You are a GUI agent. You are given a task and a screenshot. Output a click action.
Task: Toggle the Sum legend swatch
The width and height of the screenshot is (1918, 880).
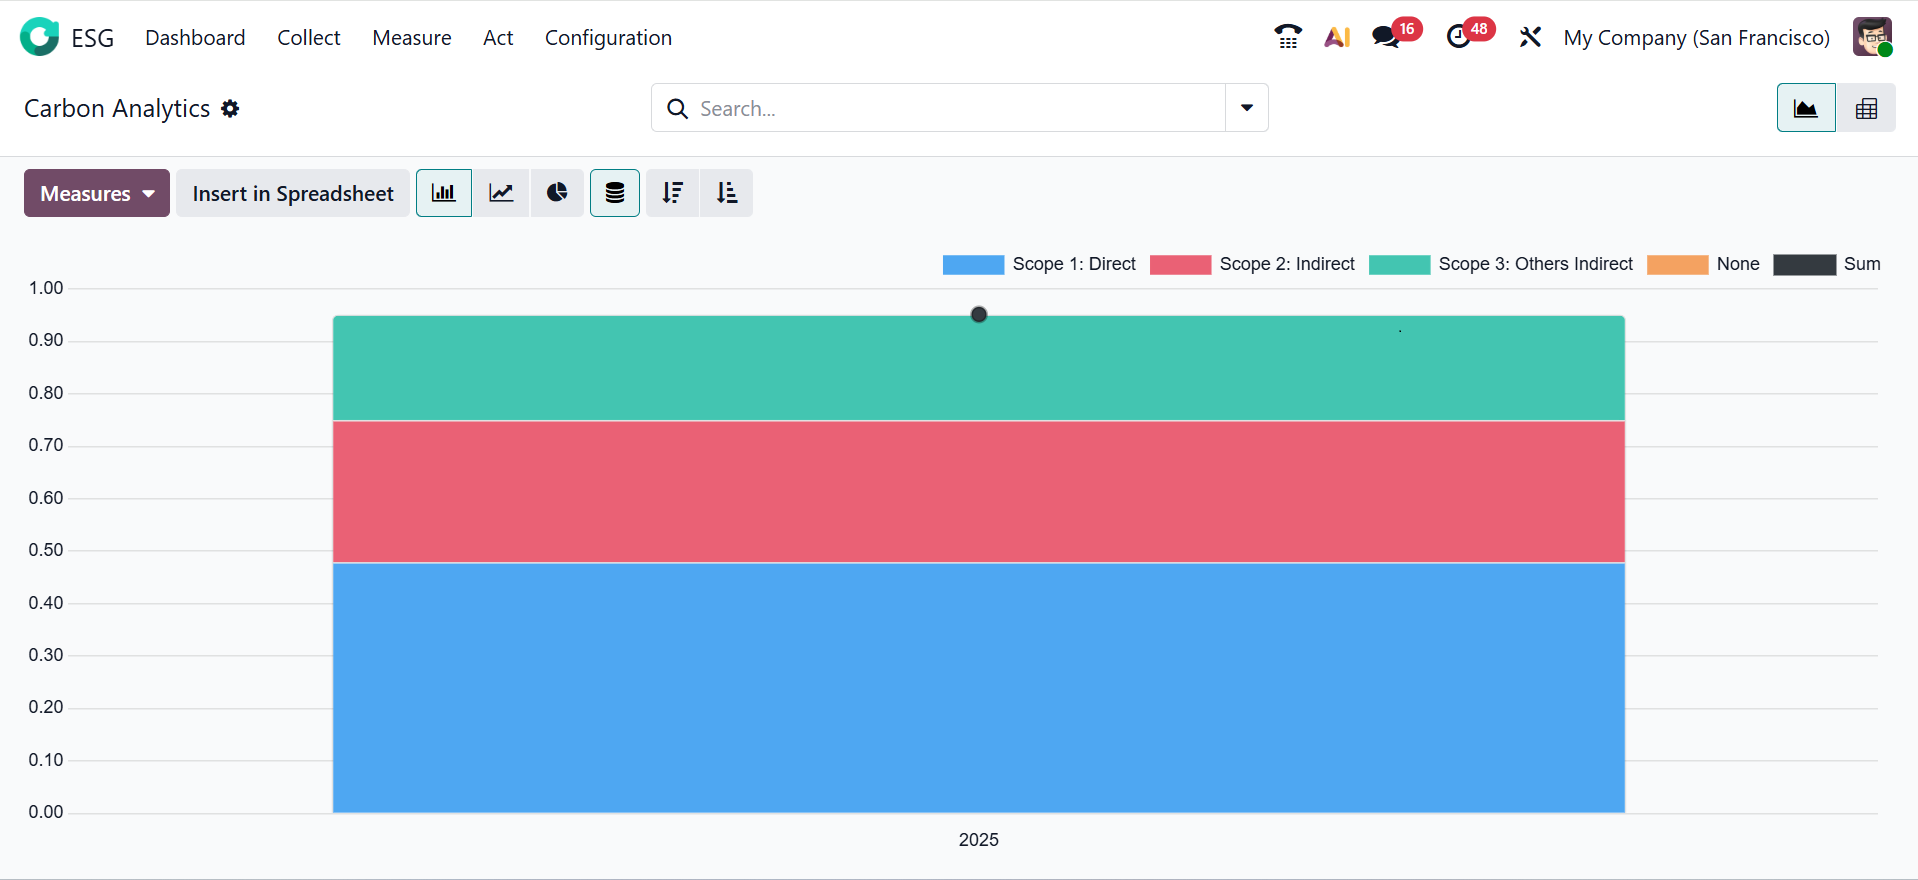click(x=1804, y=264)
